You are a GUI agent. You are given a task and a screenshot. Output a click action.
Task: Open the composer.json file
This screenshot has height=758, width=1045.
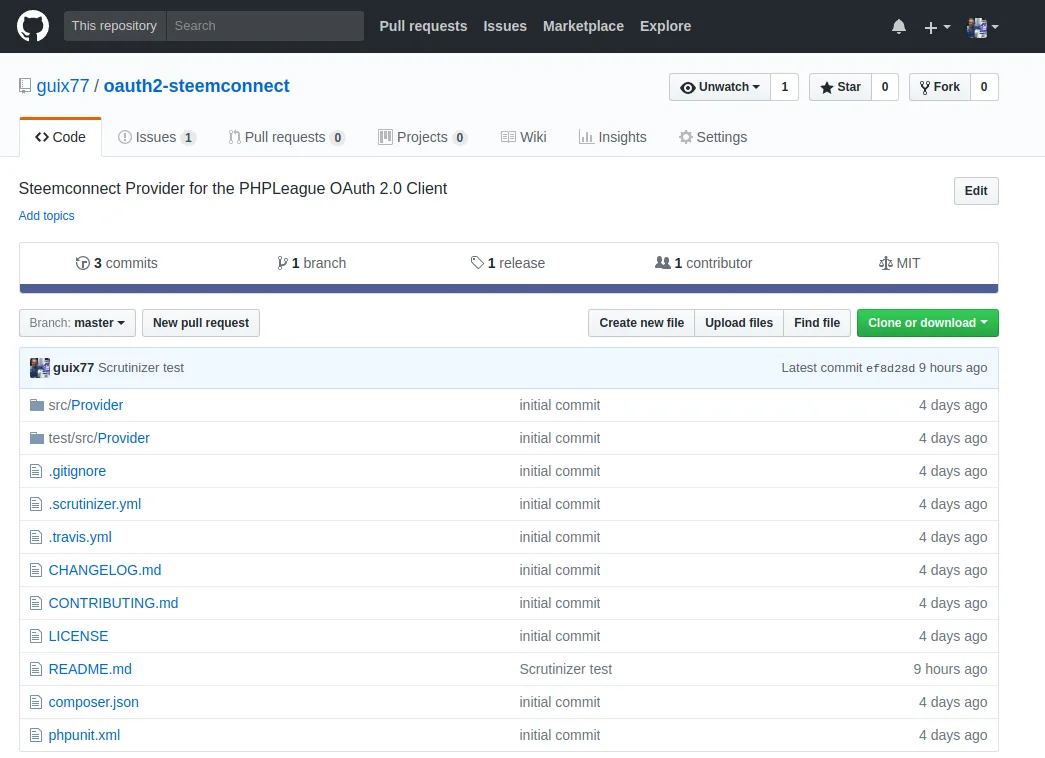pos(93,702)
